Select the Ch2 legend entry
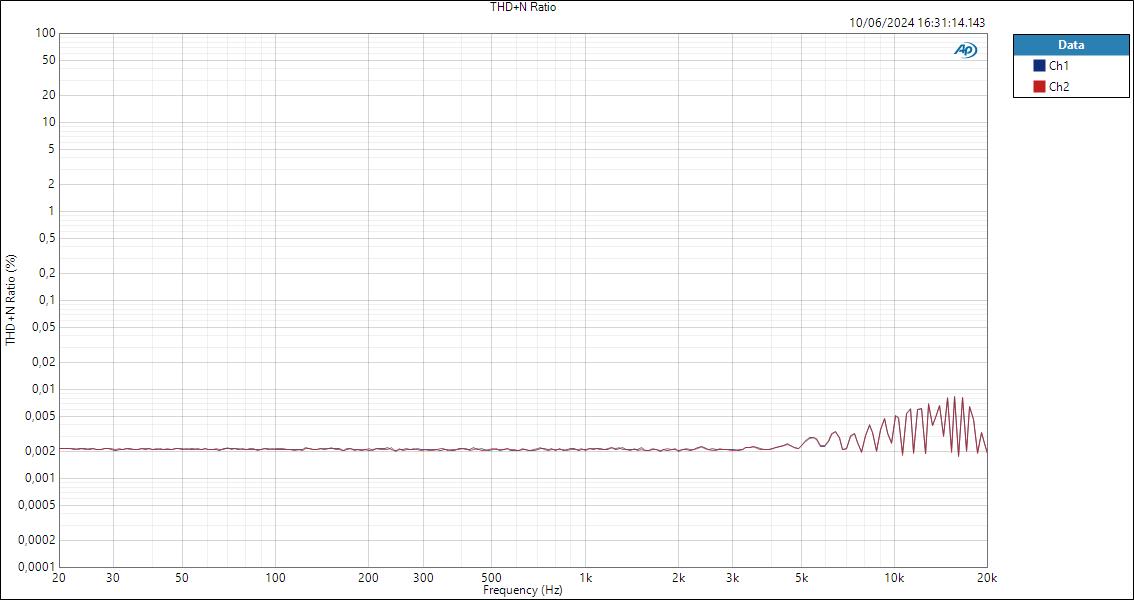Screen dimensions: 1134x600 pos(1057,84)
